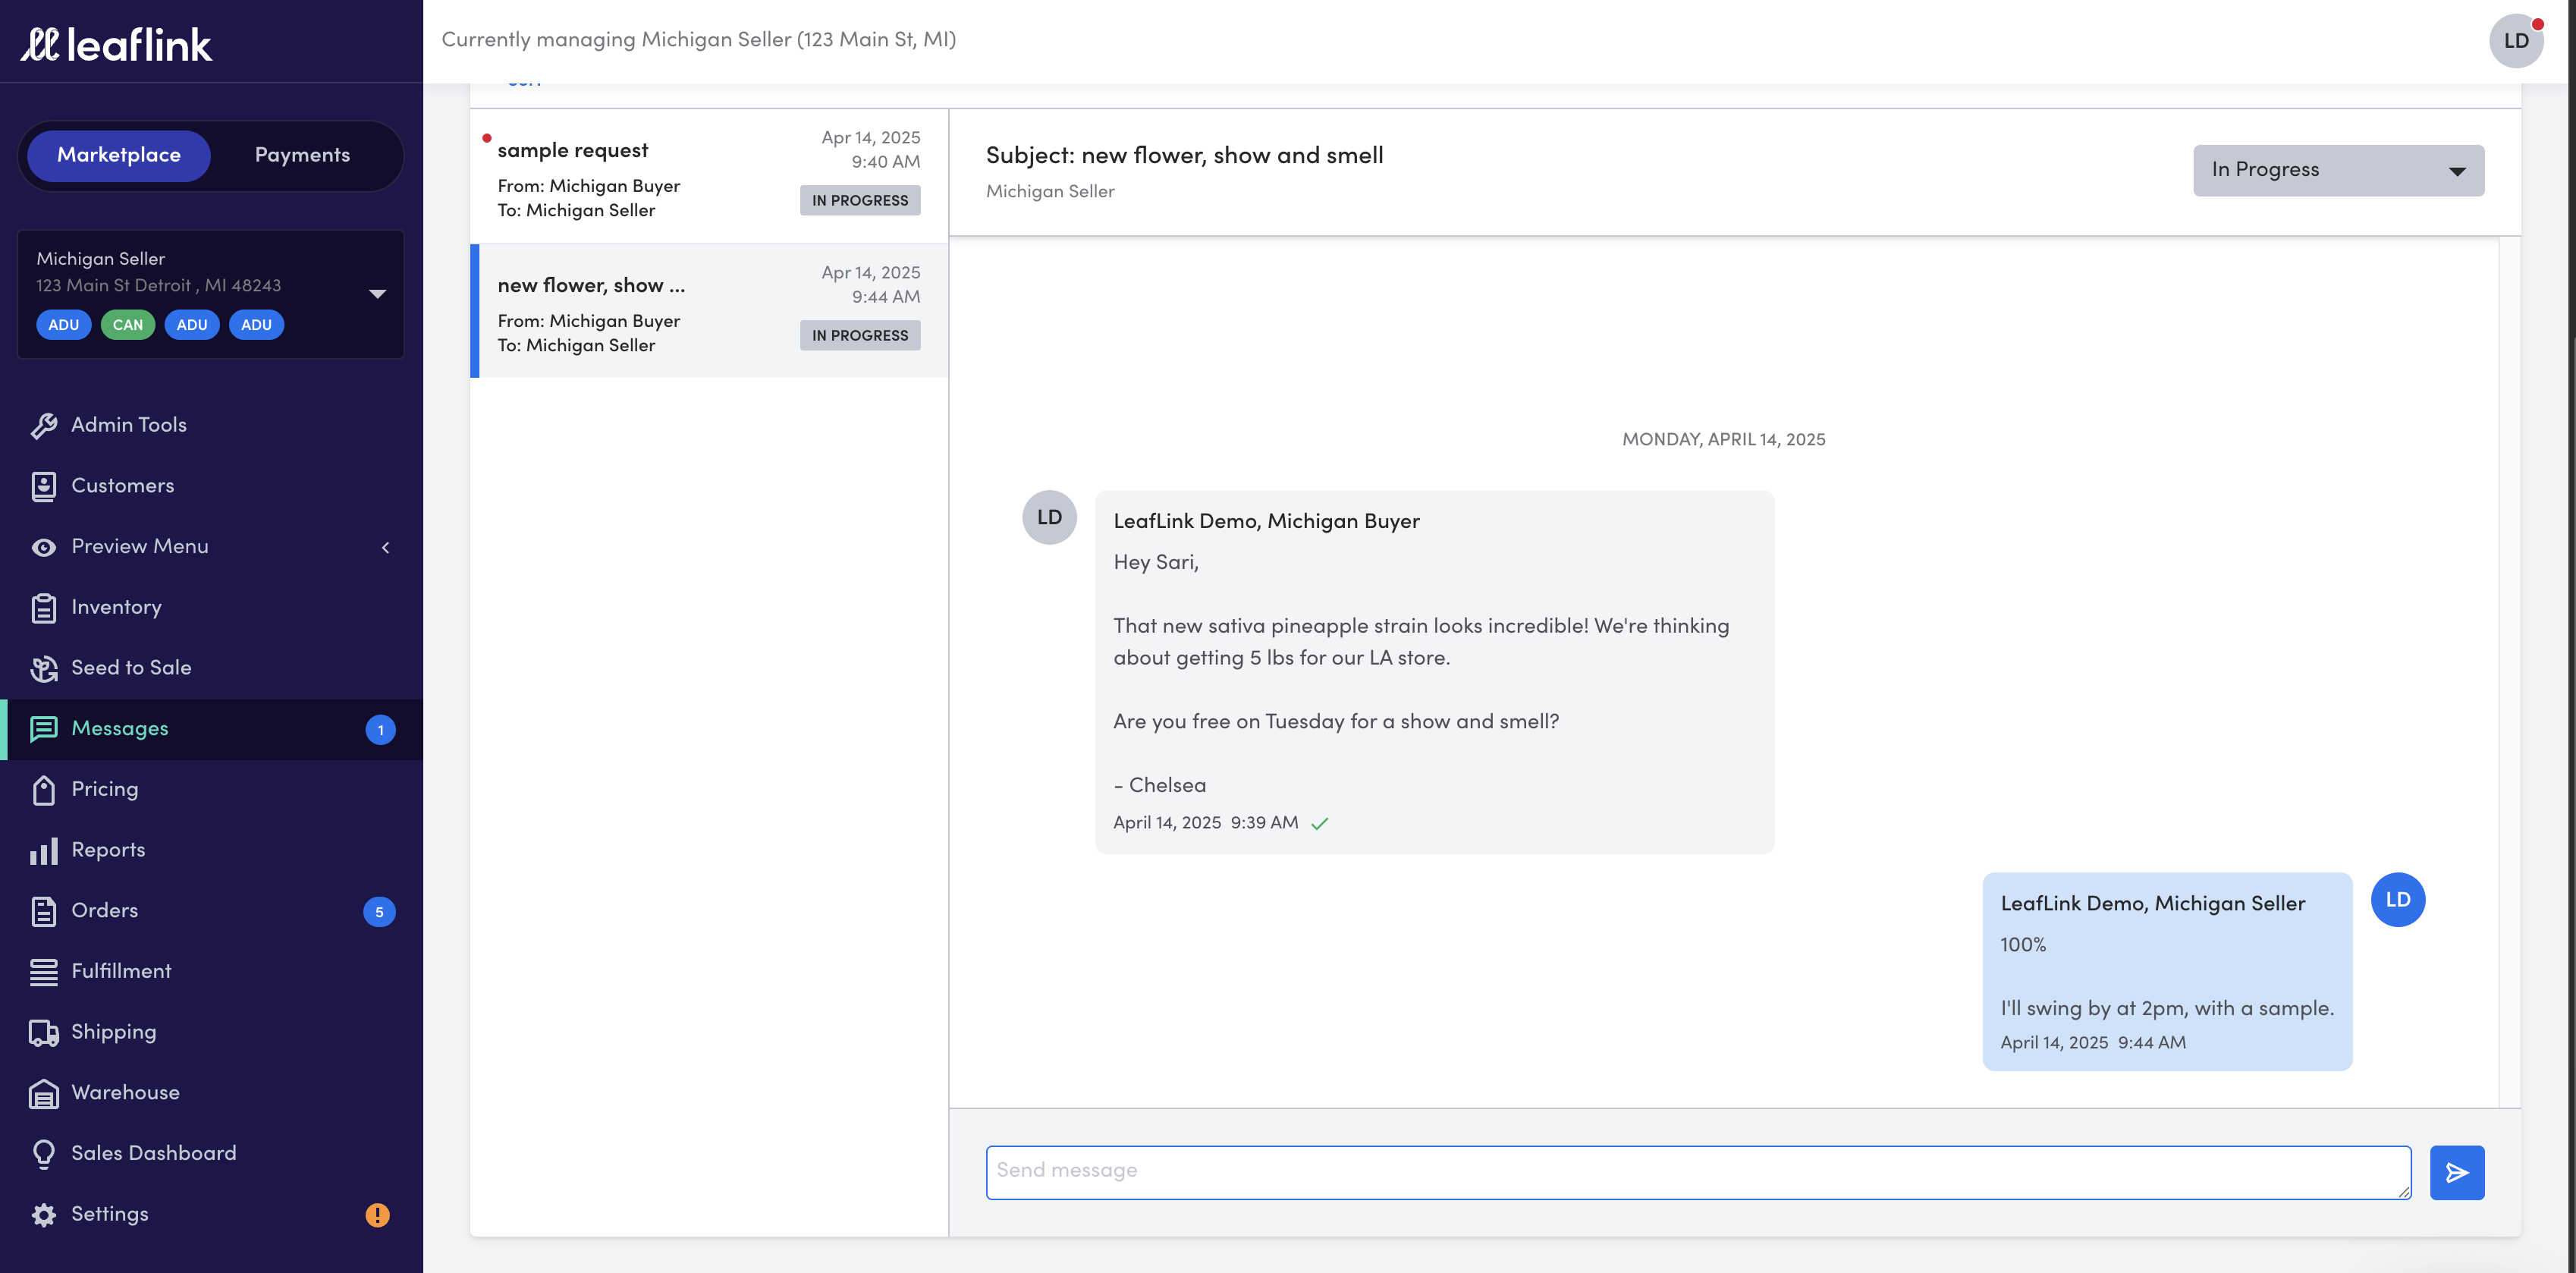This screenshot has width=2576, height=1273.
Task: Click the leaflink logo
Action: (116, 44)
